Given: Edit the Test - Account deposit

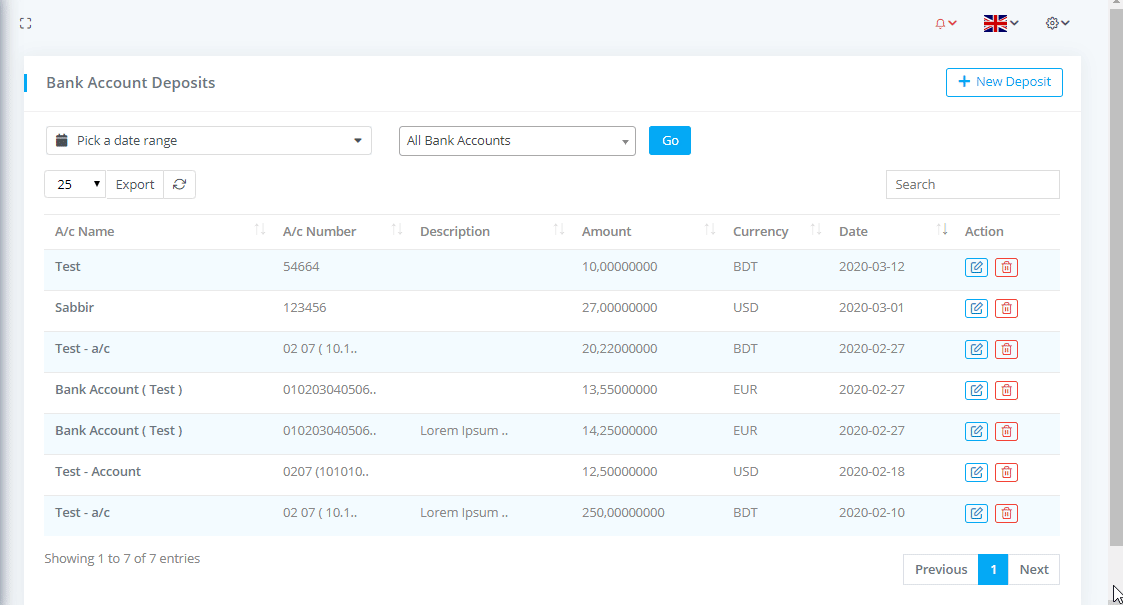Looking at the screenshot, I should [976, 472].
